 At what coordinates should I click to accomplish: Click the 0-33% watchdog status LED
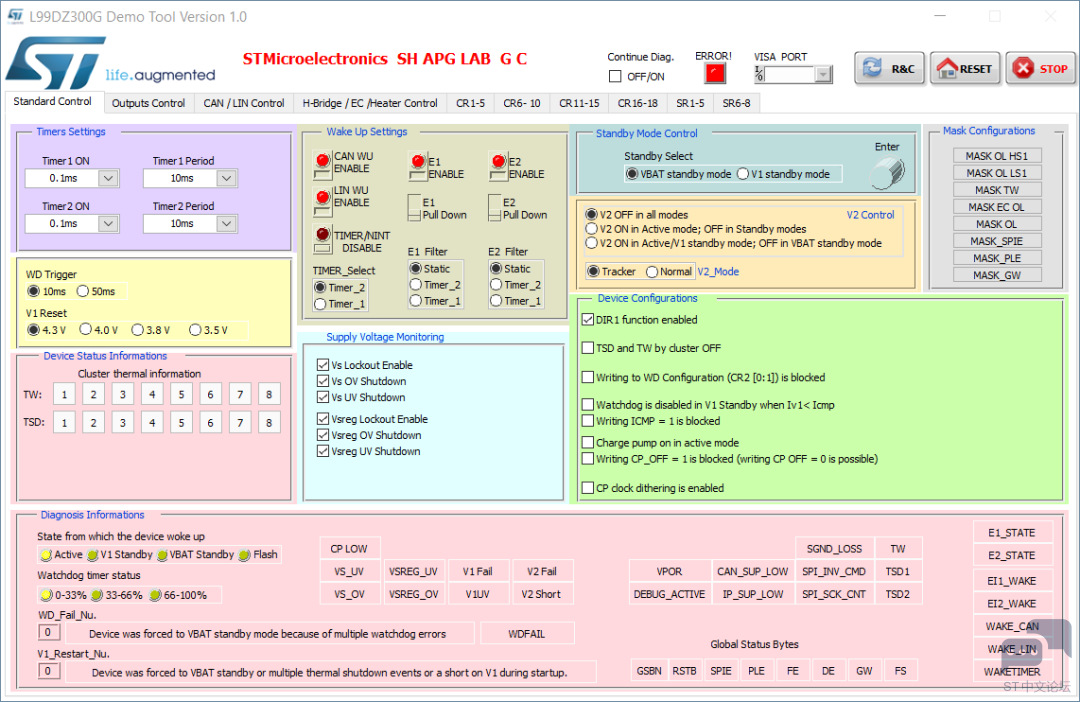pyautogui.click(x=46, y=595)
